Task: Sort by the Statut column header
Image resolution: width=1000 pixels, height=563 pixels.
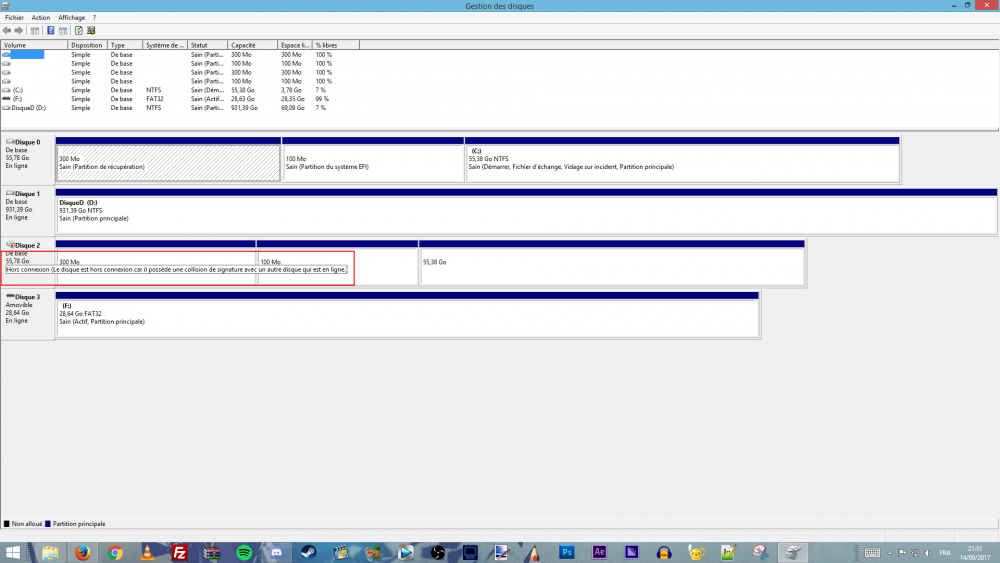Action: pos(208,45)
